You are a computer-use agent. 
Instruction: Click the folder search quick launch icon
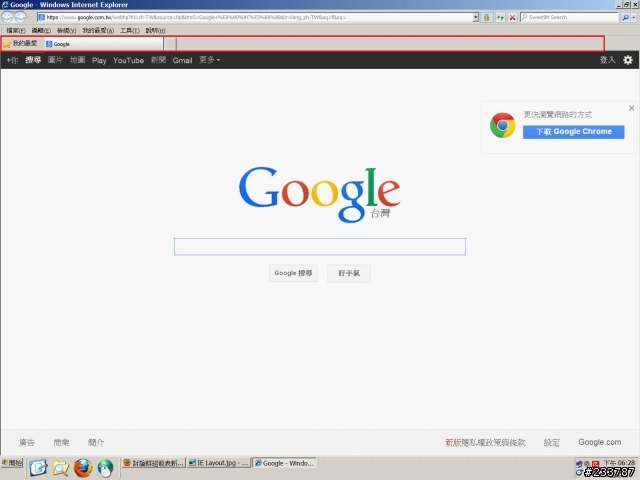click(x=61, y=468)
